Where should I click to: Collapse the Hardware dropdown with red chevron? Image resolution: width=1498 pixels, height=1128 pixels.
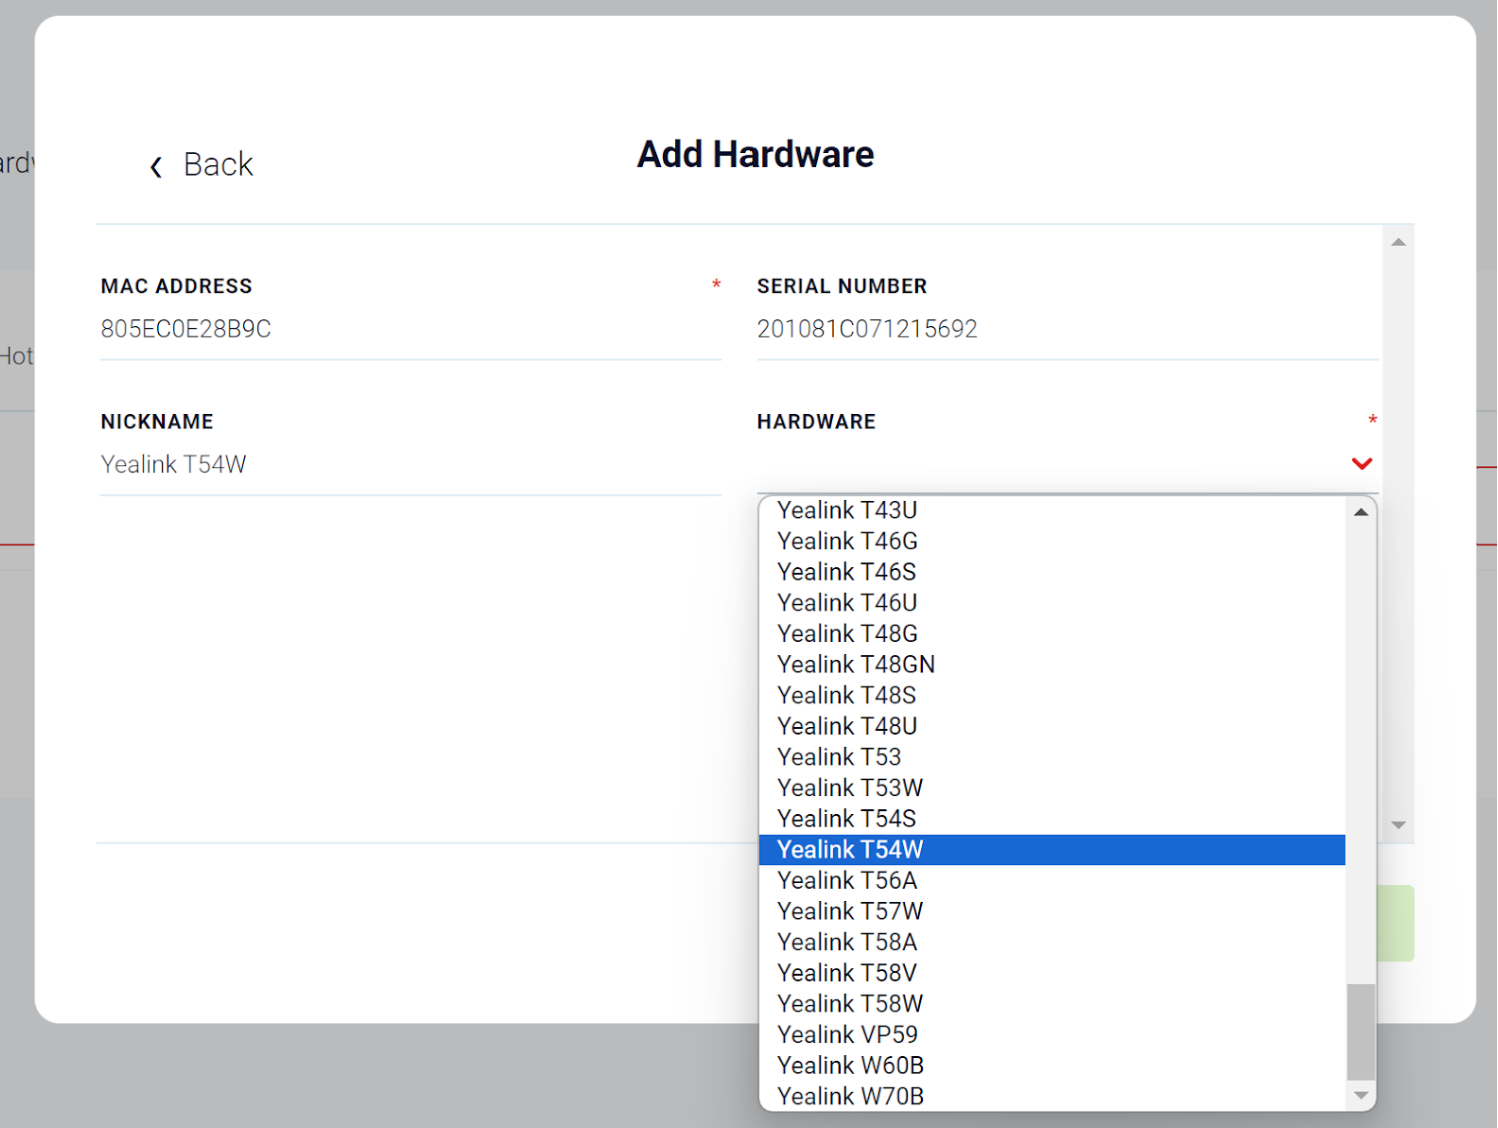coord(1361,463)
